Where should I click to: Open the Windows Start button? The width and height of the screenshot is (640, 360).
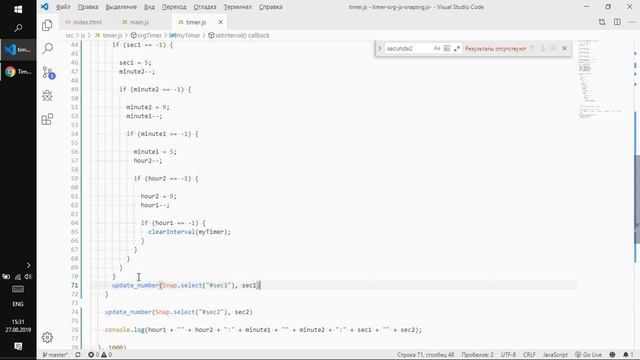18,9
